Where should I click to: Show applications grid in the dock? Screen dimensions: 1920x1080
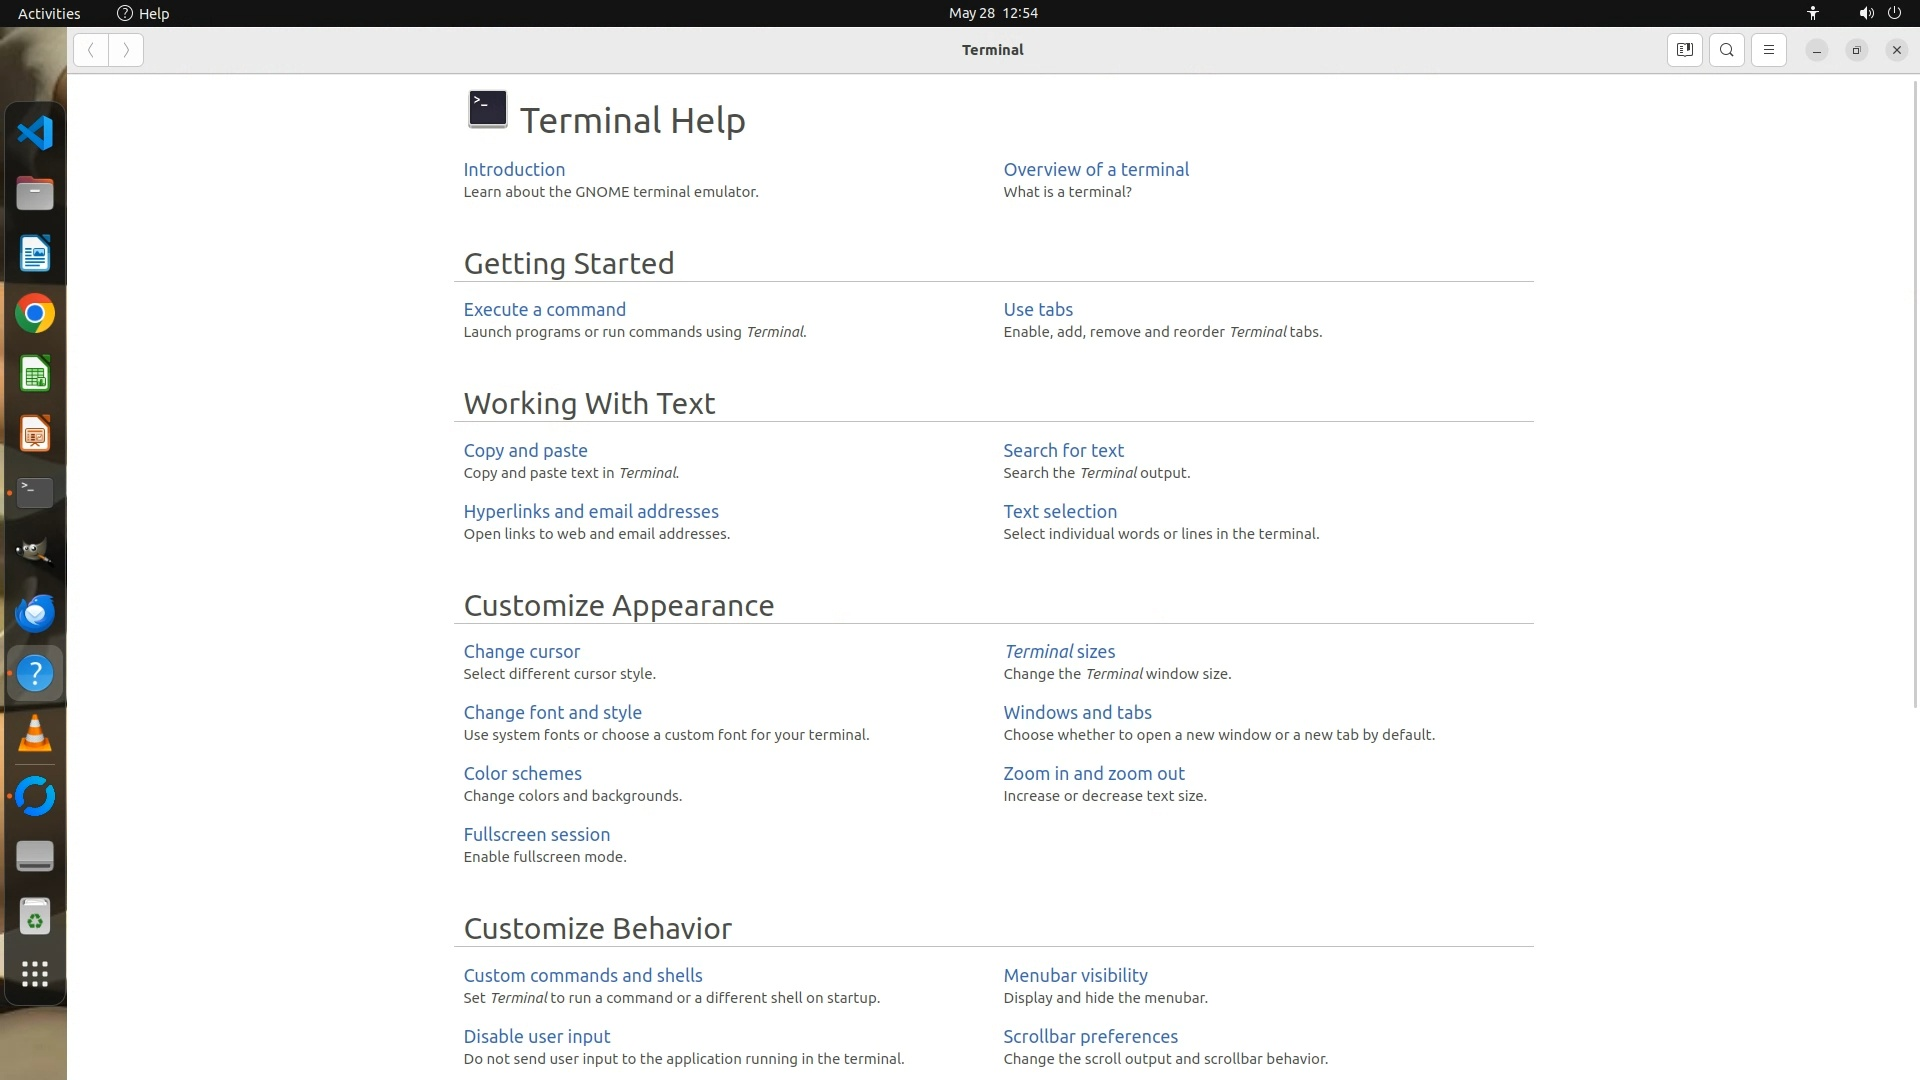tap(35, 974)
